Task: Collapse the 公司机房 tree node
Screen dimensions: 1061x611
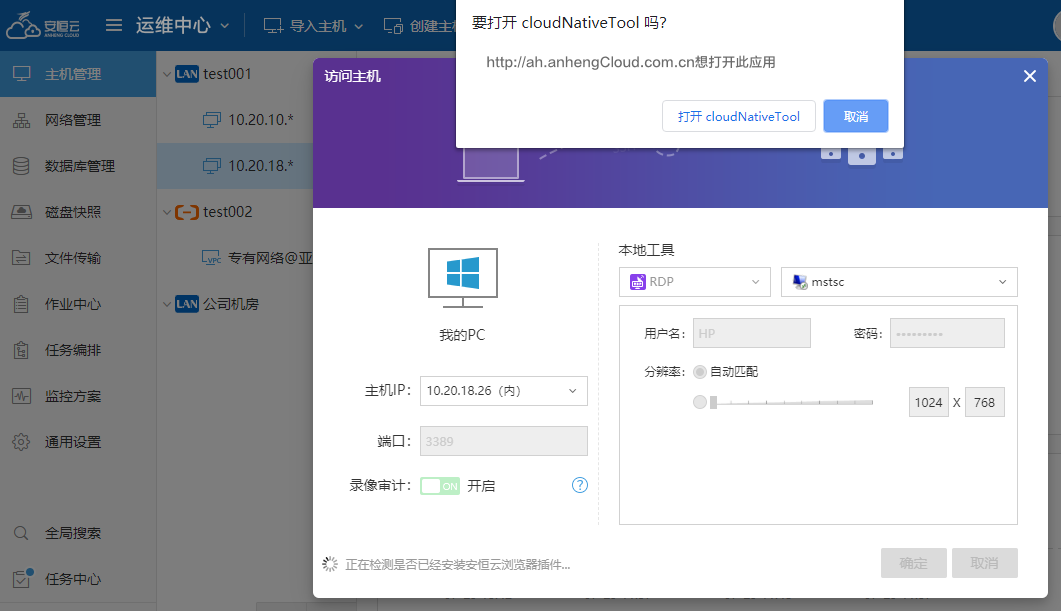Action: (167, 304)
